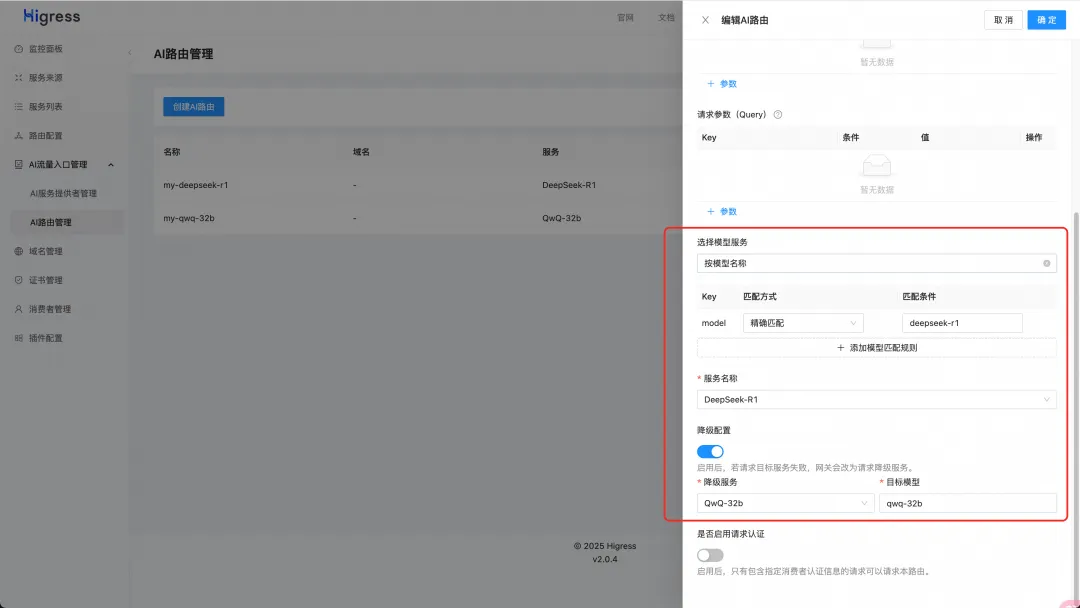Click the 插件配置 grid icon
The image size is (1080, 608).
click(x=18, y=338)
